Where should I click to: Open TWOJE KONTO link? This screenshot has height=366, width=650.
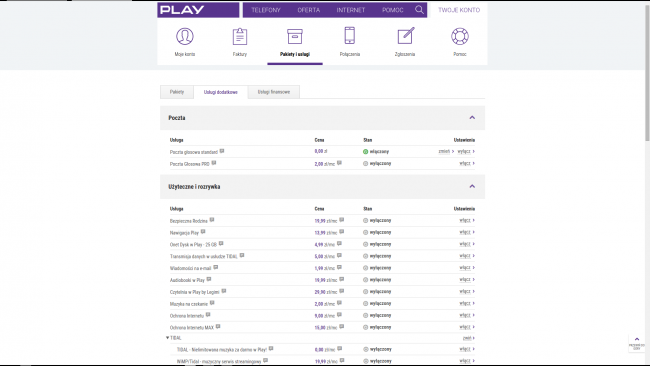point(459,10)
